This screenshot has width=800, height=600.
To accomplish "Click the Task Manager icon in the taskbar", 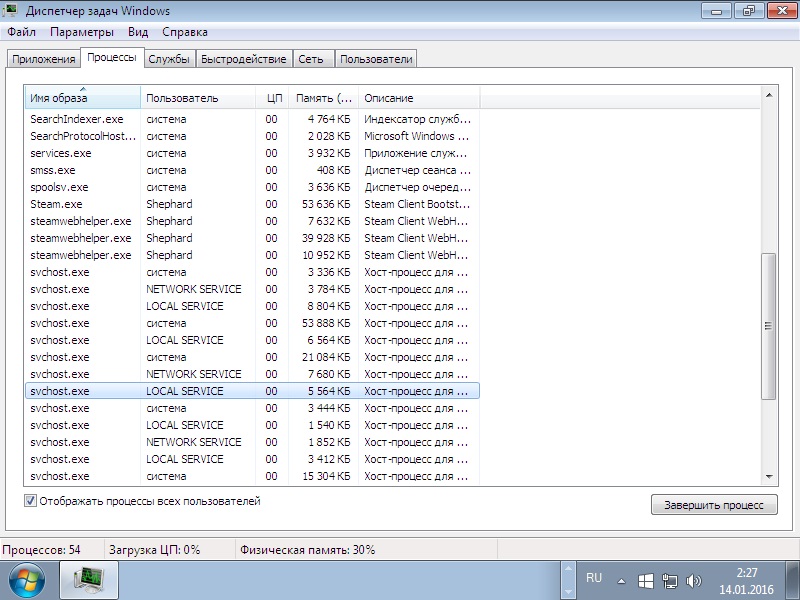I will (x=89, y=580).
